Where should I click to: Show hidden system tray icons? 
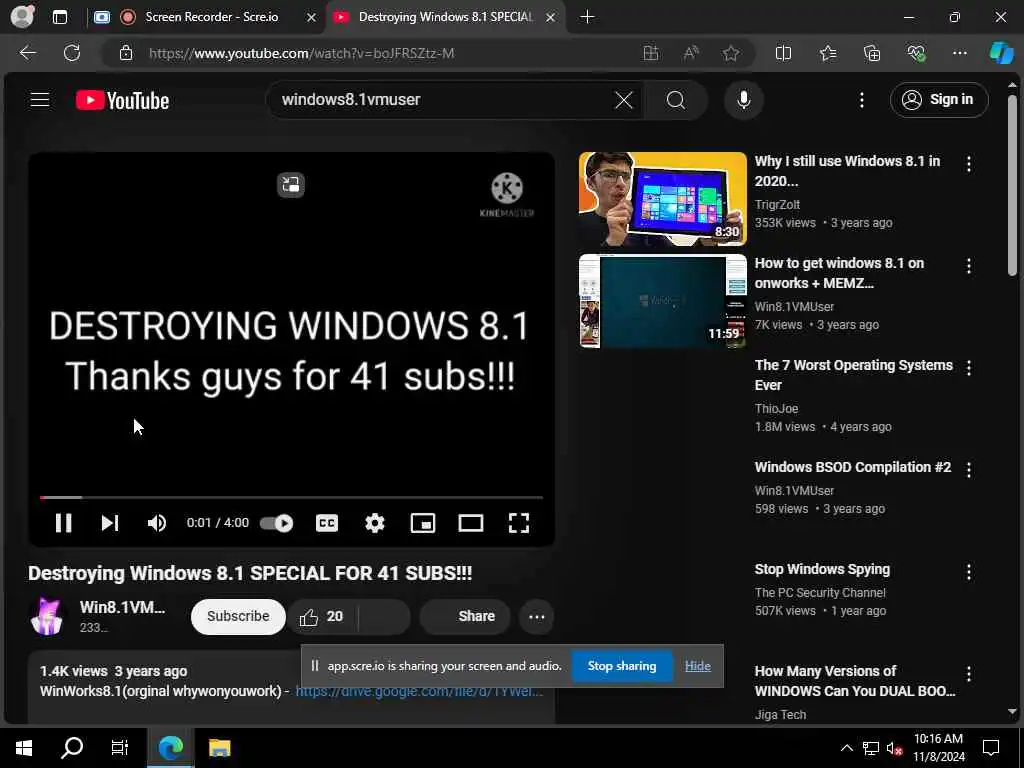pyautogui.click(x=846, y=748)
